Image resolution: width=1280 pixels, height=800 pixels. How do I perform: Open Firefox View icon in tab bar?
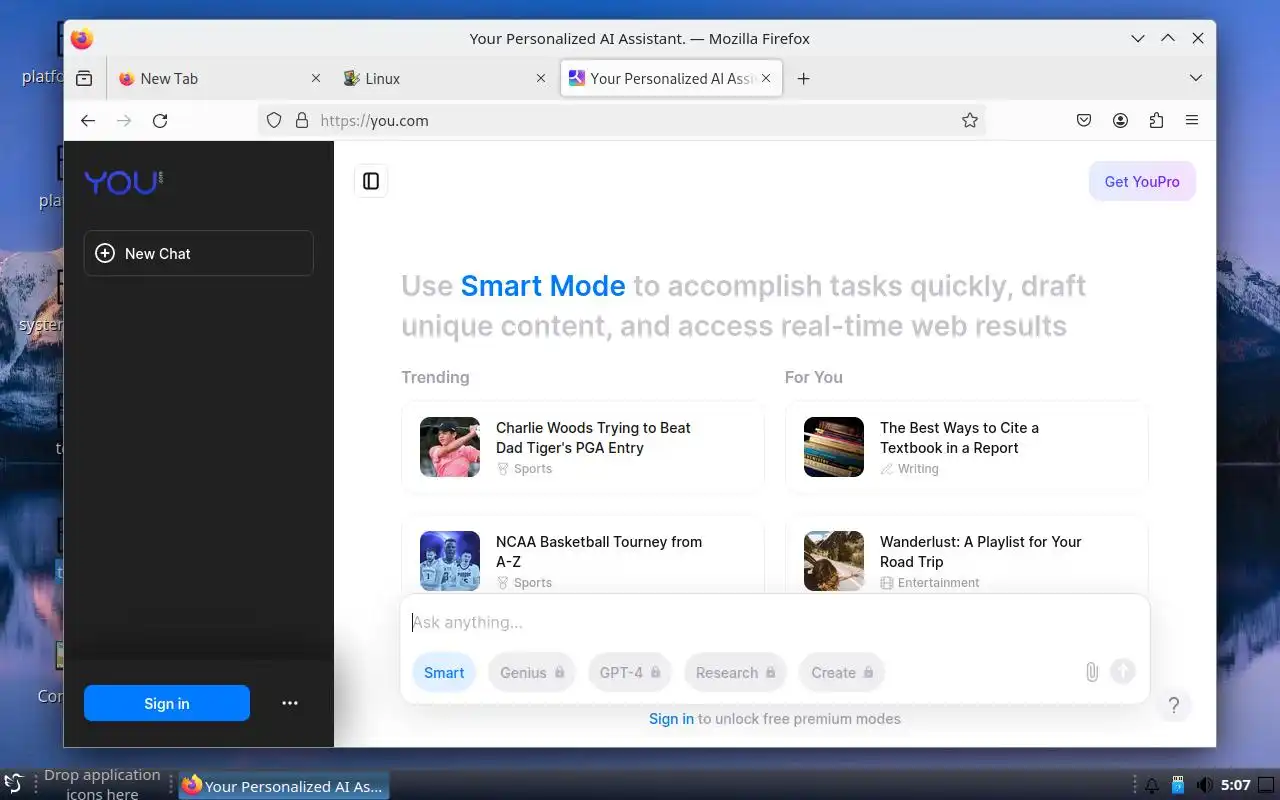[x=84, y=78]
